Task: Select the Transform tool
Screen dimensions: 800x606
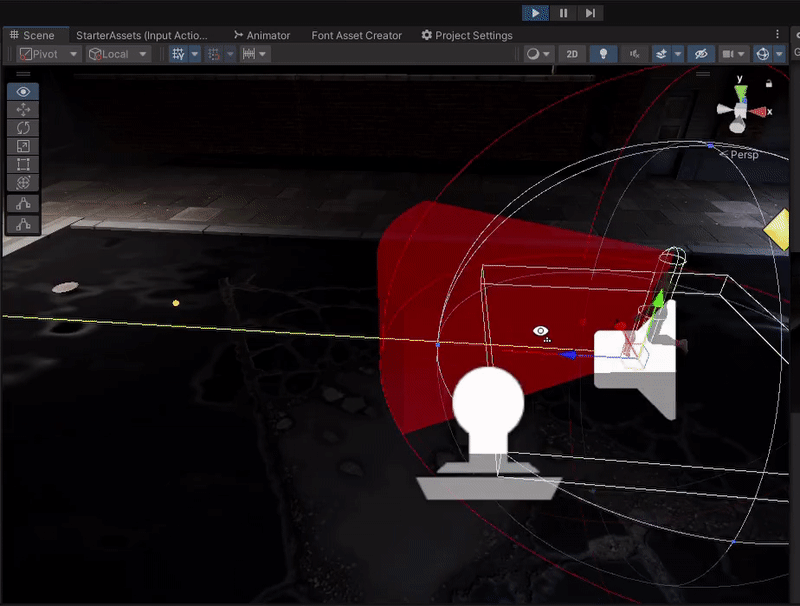Action: (23, 183)
